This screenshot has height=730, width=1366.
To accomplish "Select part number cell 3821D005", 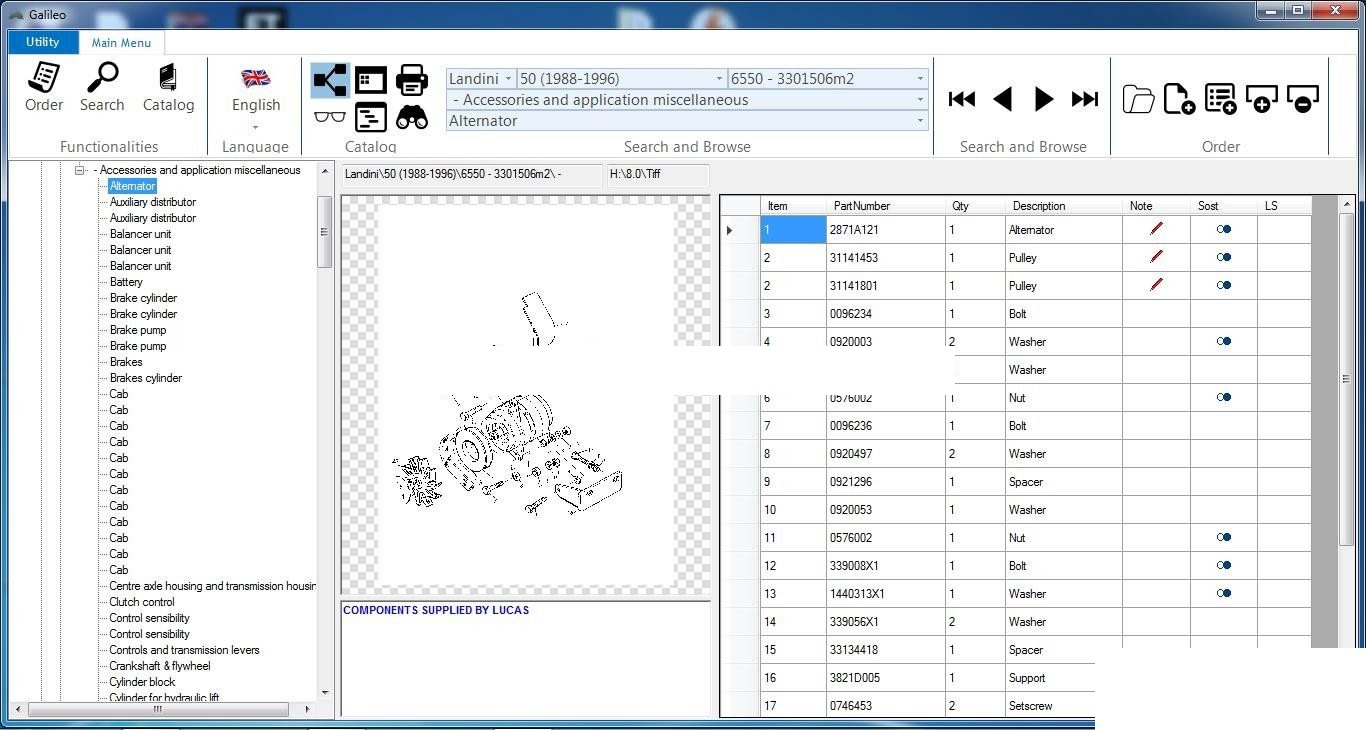I will (x=885, y=677).
